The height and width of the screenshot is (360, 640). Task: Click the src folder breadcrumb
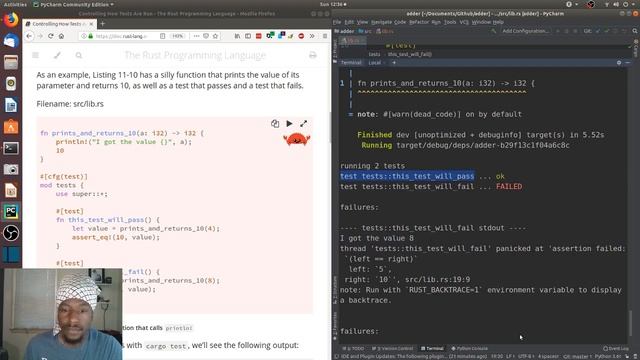pyautogui.click(x=365, y=31)
